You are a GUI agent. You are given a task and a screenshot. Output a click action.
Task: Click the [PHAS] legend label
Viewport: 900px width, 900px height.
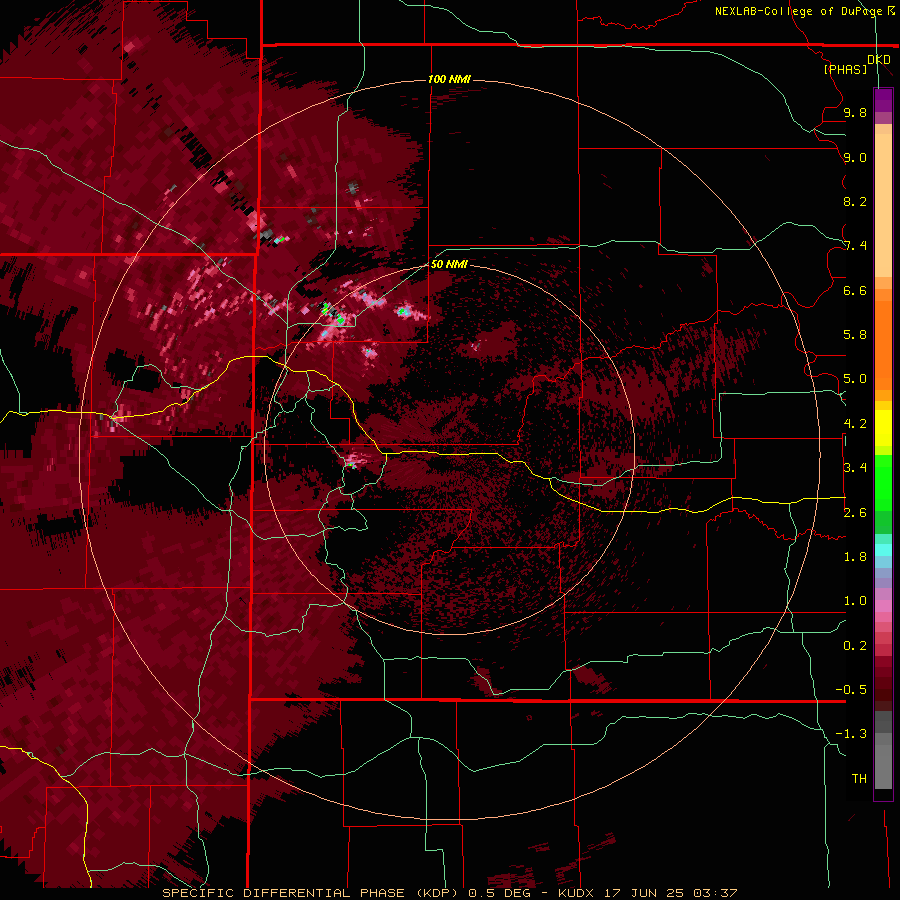coord(845,69)
